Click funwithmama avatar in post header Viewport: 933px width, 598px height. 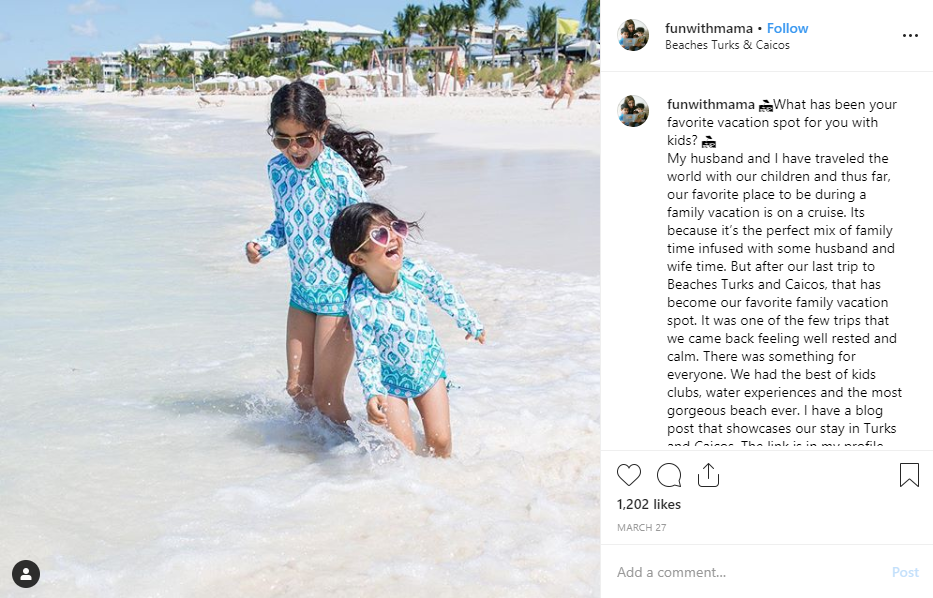[x=633, y=35]
